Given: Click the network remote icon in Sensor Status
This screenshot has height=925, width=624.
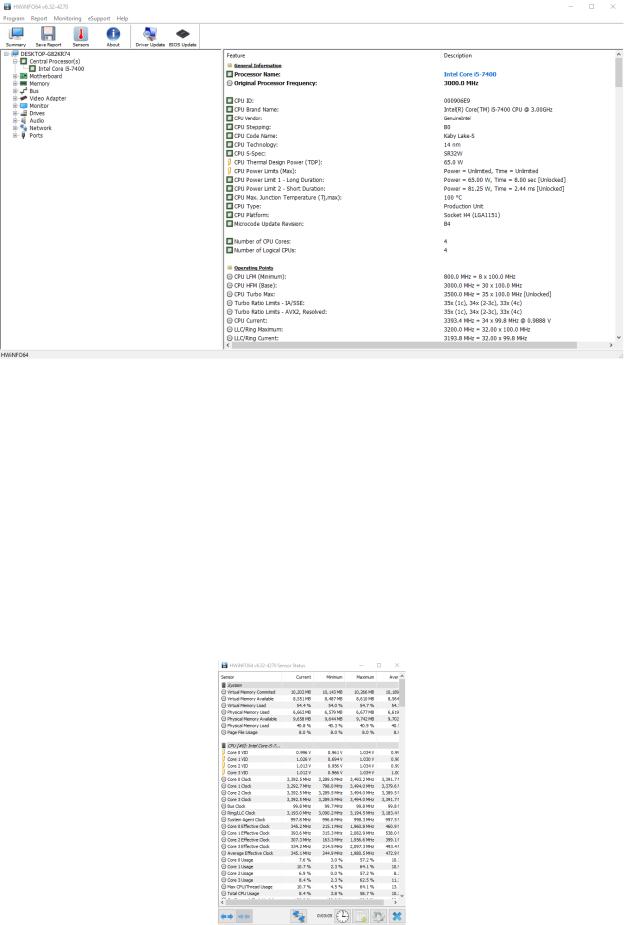Looking at the screenshot, I should (298, 916).
